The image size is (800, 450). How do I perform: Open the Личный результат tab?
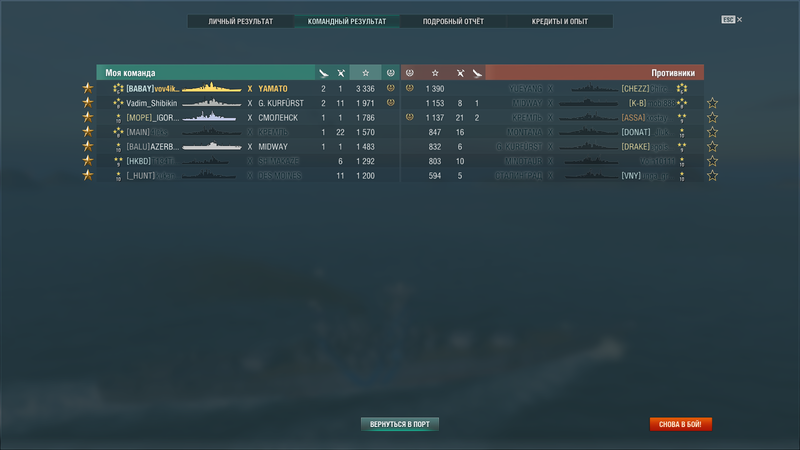[240, 21]
